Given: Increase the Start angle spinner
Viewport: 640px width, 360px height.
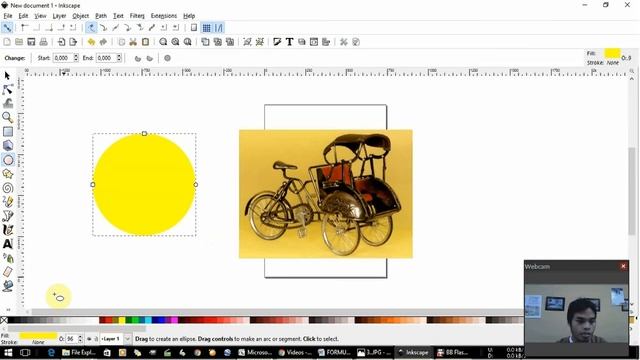Looking at the screenshot, I should (x=76, y=56).
